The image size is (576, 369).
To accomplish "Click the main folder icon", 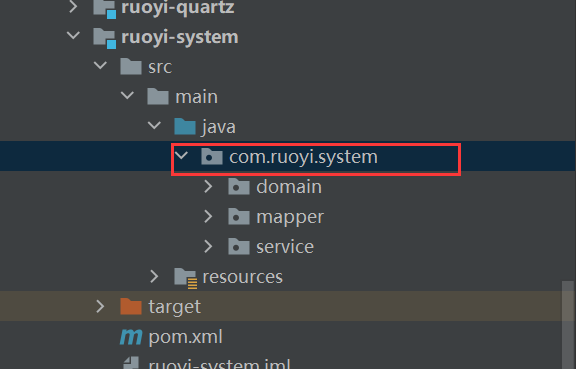I will click(158, 96).
